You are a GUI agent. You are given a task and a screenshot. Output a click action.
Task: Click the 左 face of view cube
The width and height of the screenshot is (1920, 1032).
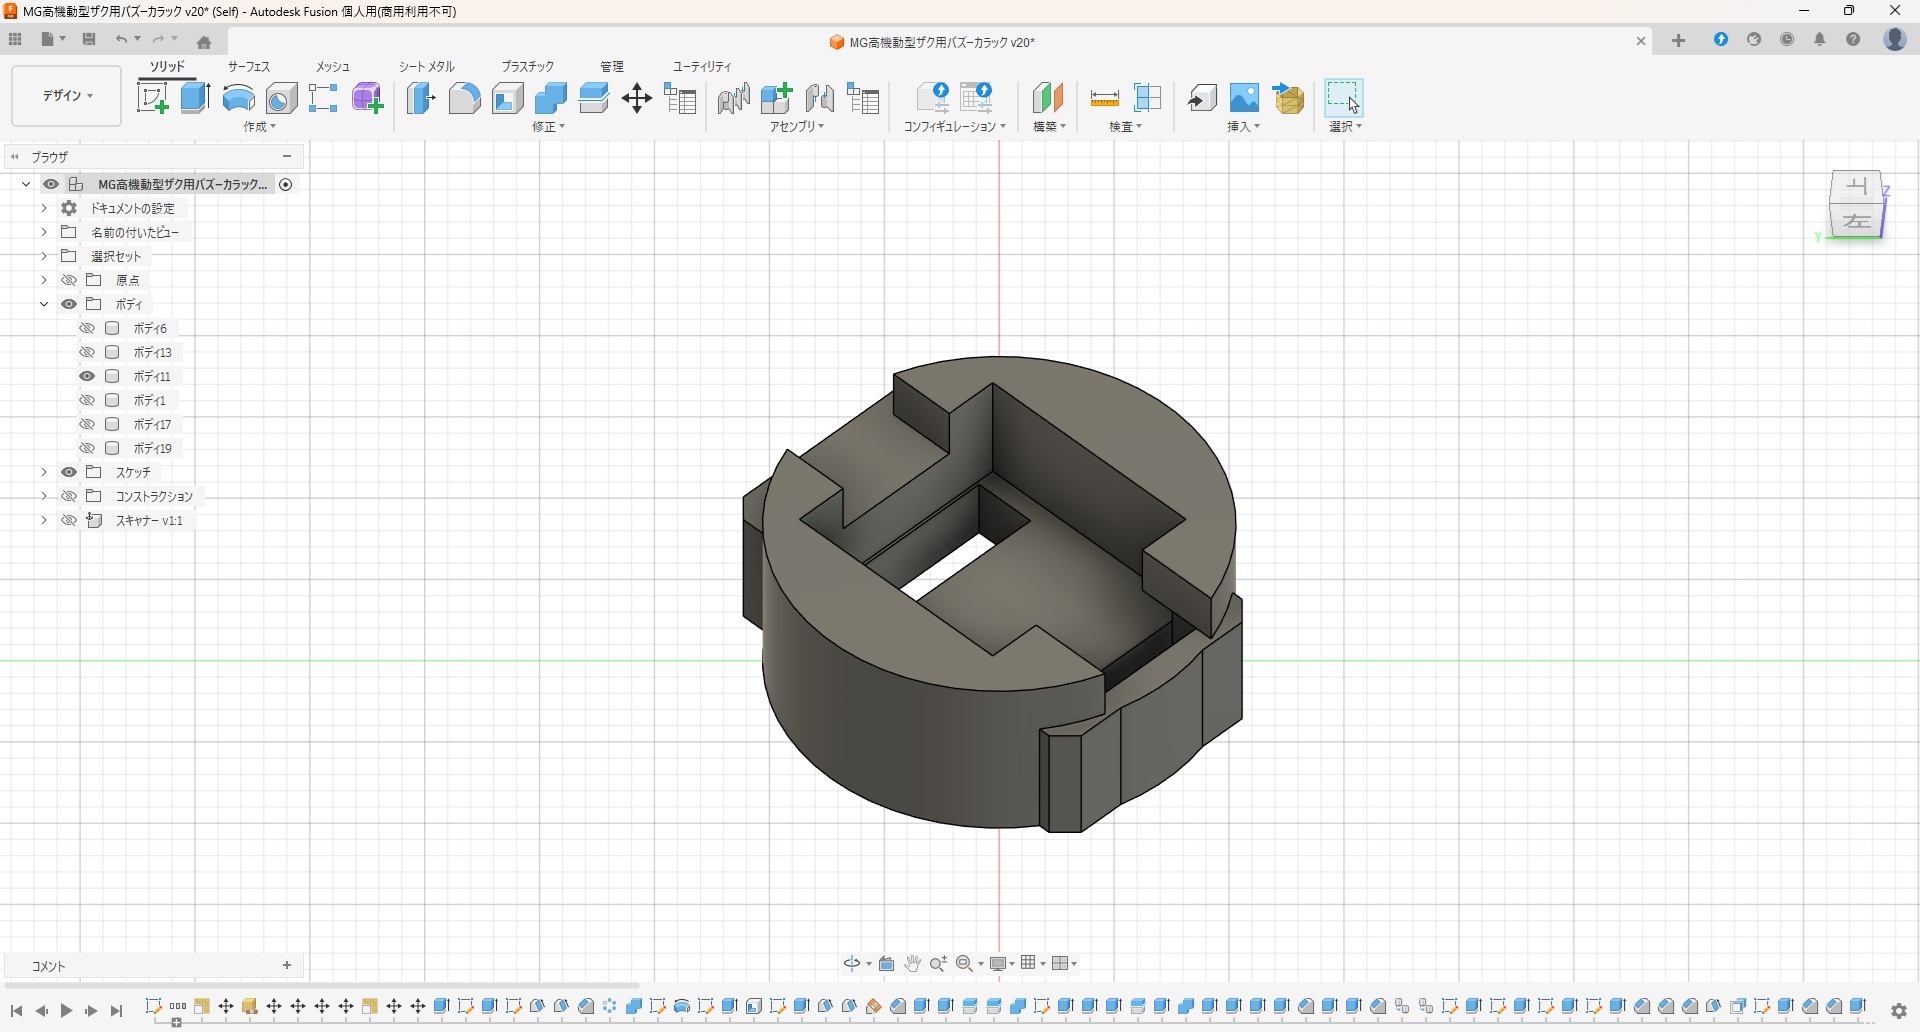click(x=1857, y=221)
